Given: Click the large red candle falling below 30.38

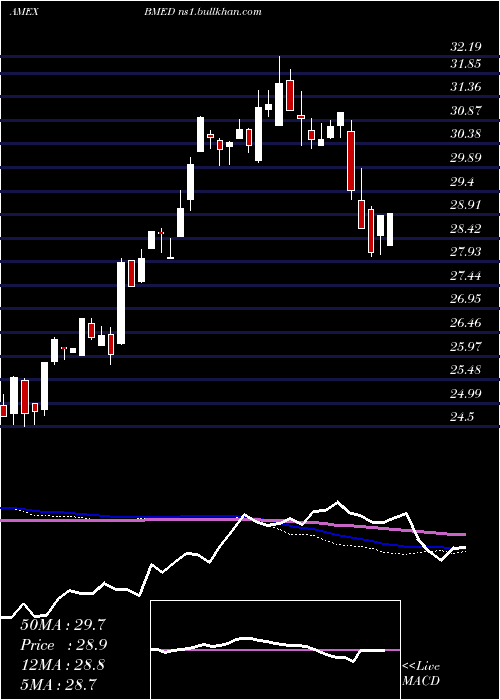Looking at the screenshot, I should (351, 161).
